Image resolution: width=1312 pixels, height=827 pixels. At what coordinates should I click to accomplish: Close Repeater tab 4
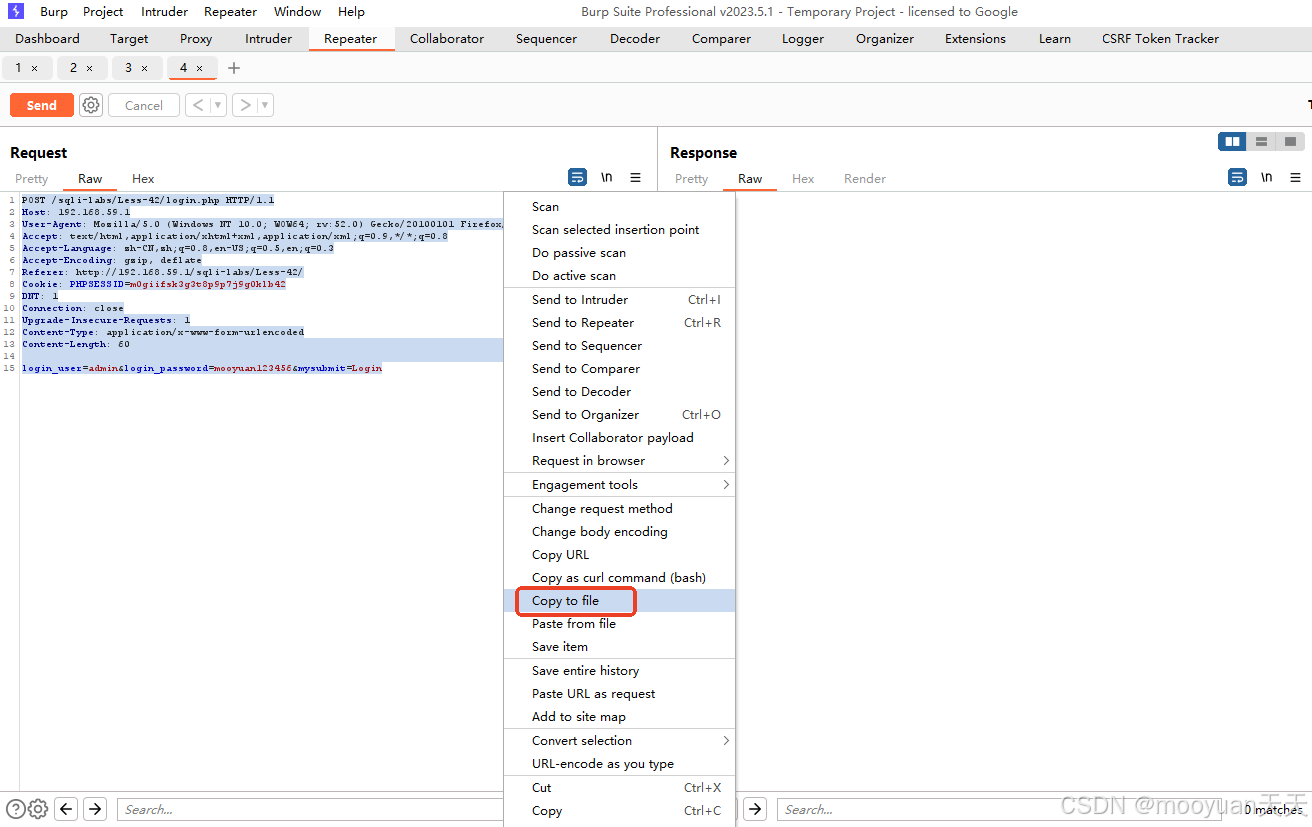(x=199, y=68)
